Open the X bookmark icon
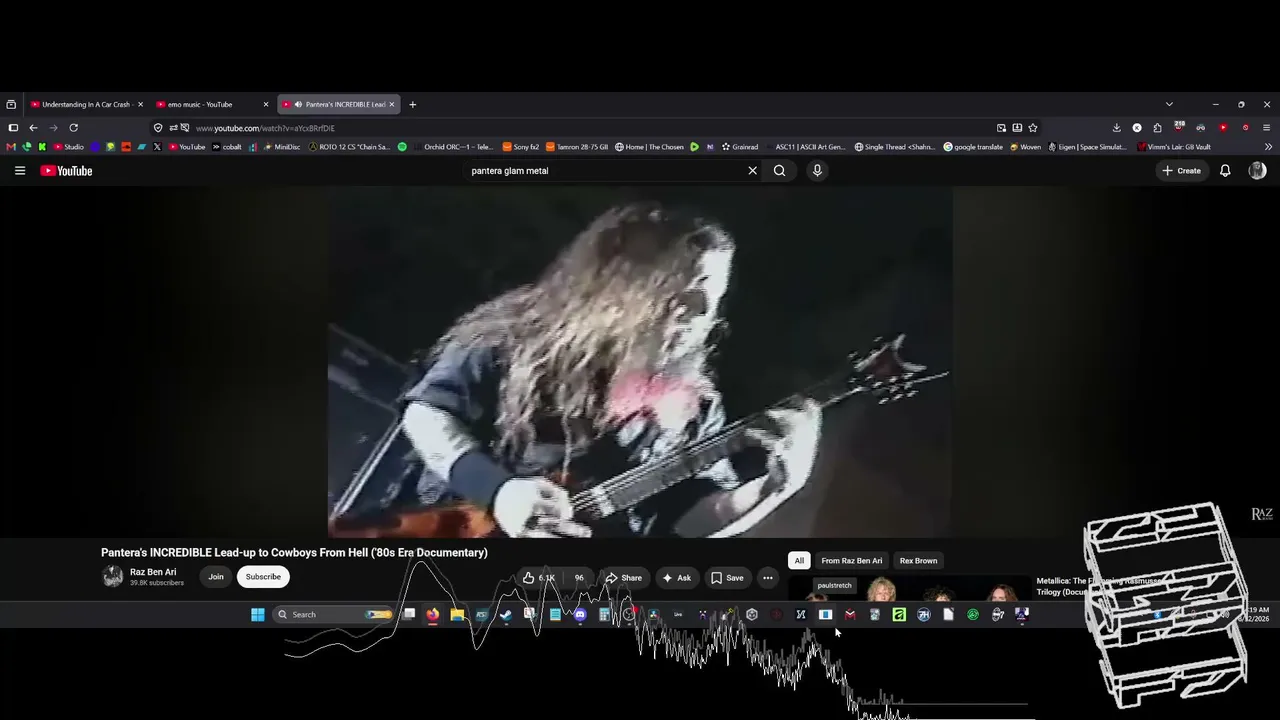Viewport: 1280px width, 720px height. [x=156, y=147]
